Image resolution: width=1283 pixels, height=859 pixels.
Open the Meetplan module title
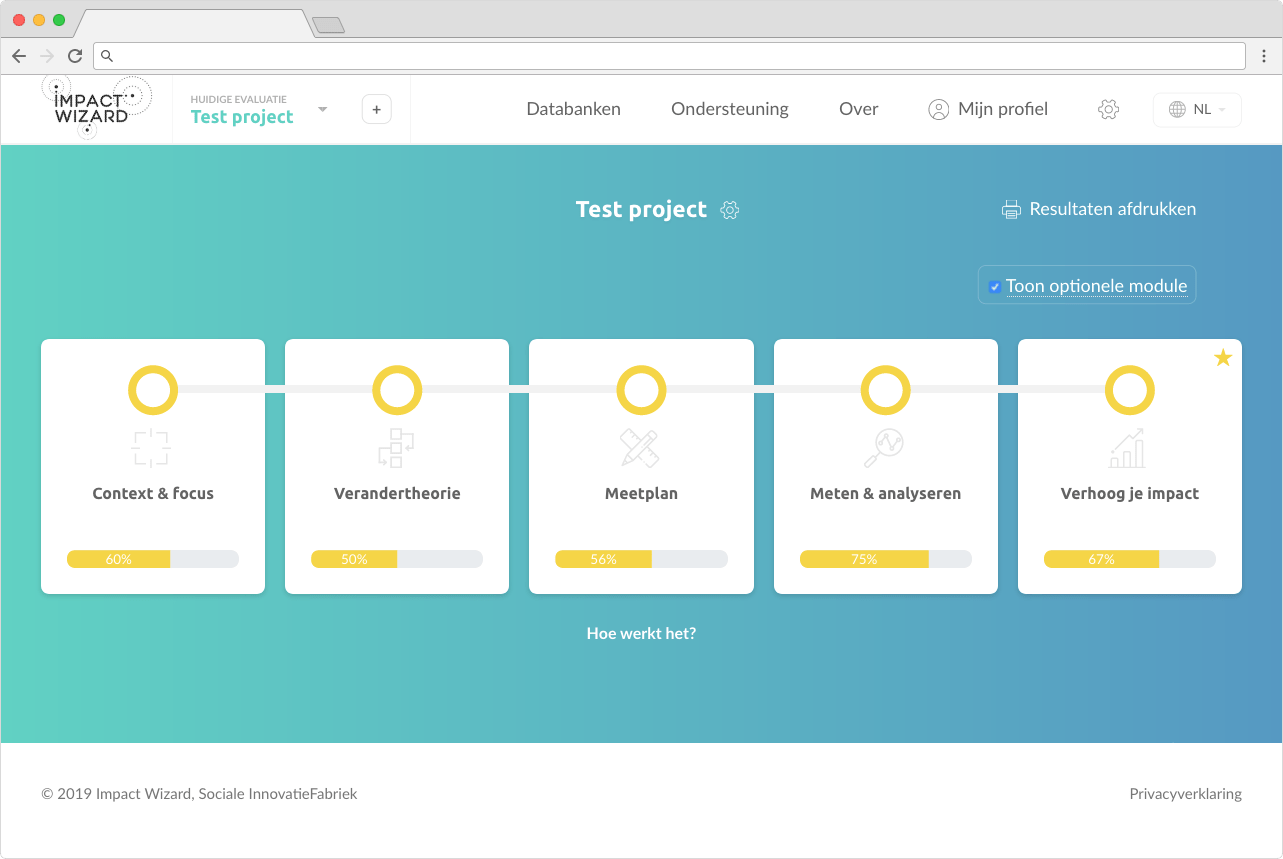coord(641,493)
